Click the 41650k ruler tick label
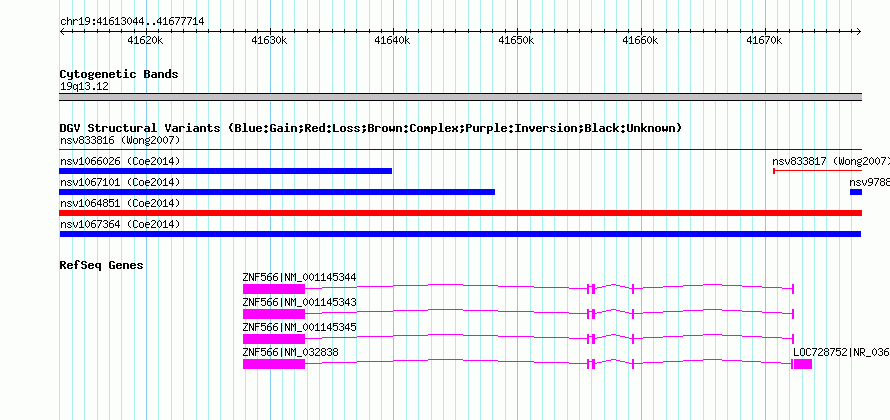The width and height of the screenshot is (890, 420). [x=517, y=41]
